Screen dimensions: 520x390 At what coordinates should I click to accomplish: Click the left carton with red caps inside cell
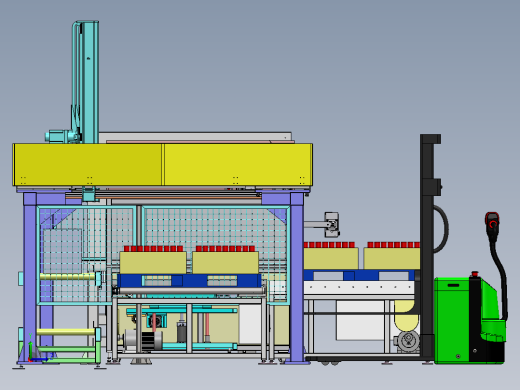[x=153, y=260]
